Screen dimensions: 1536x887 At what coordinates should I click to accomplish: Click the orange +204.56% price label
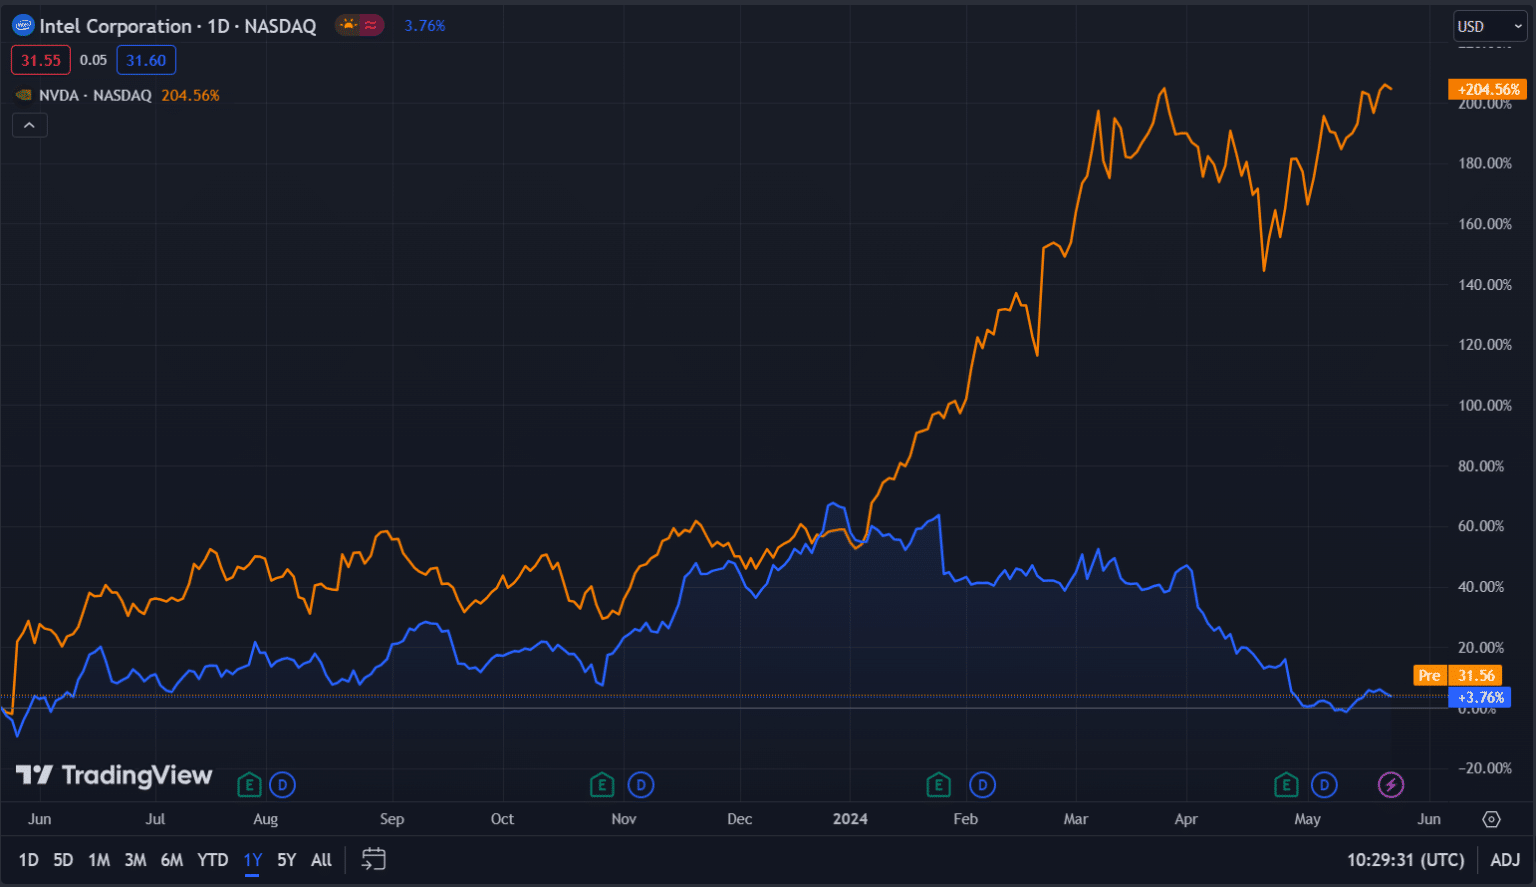(x=1488, y=89)
